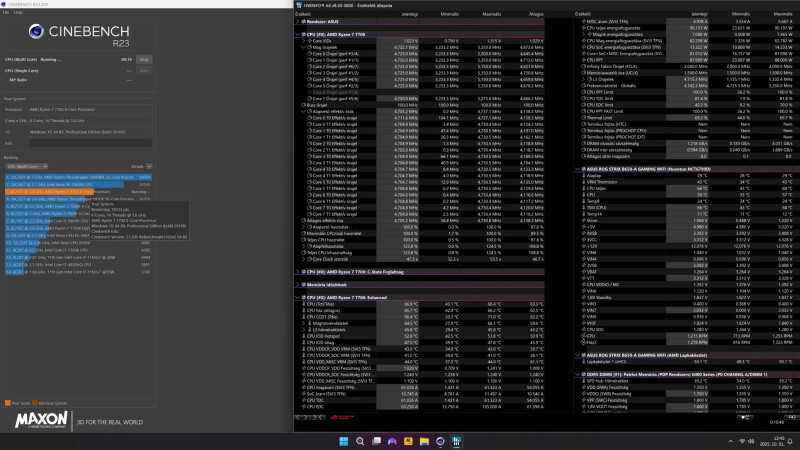The height and width of the screenshot is (450, 800).
Task: Select the Threadripper 2990WX ranking entry
Action: click(78, 177)
